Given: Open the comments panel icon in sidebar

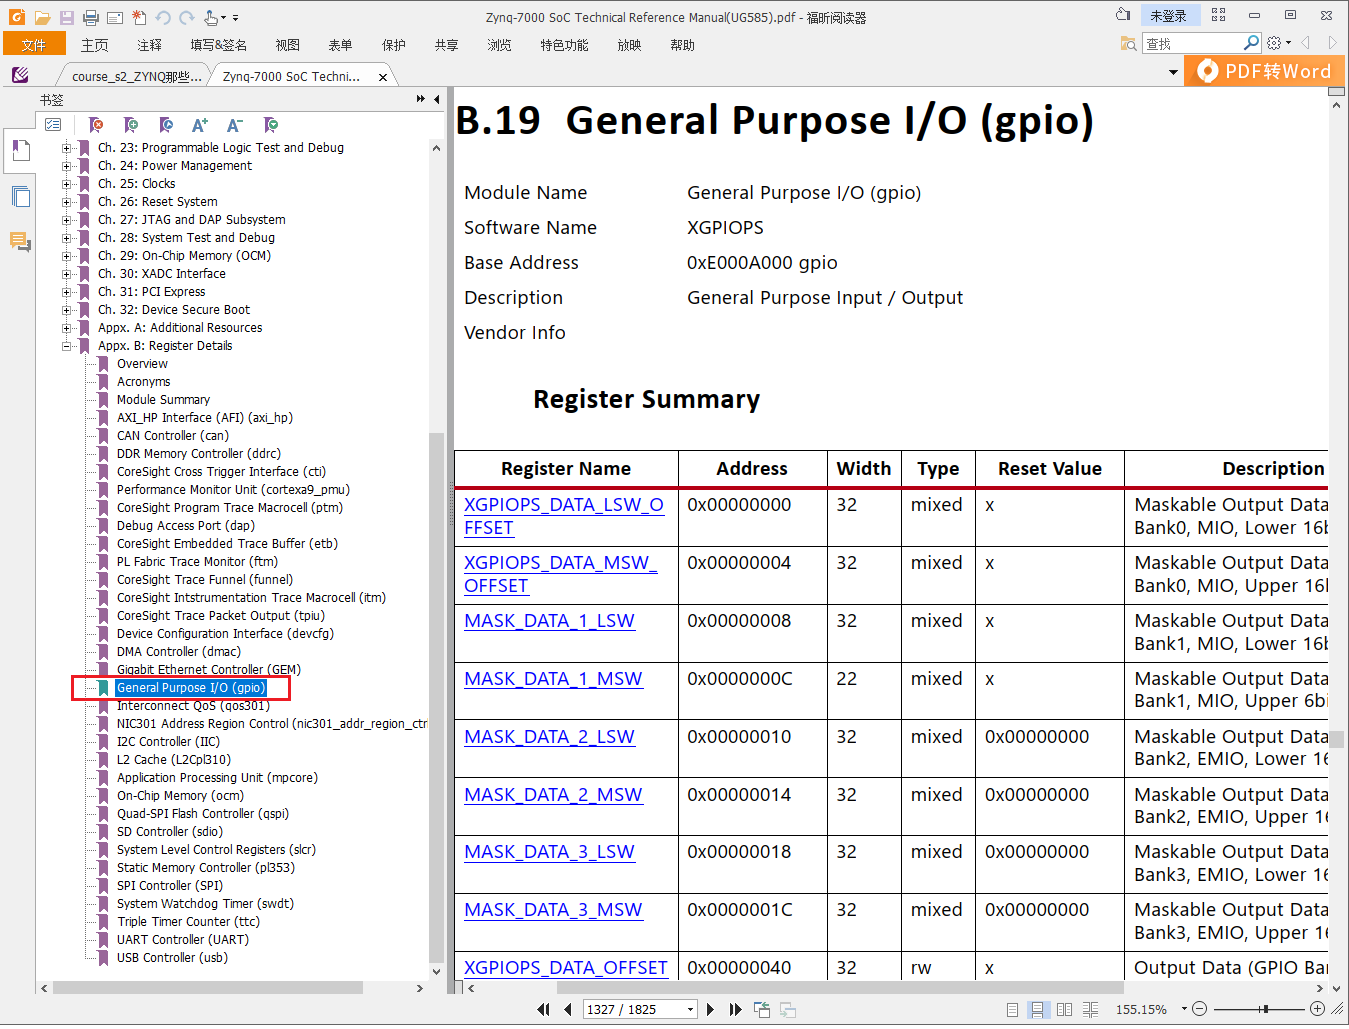Looking at the screenshot, I should pos(20,241).
